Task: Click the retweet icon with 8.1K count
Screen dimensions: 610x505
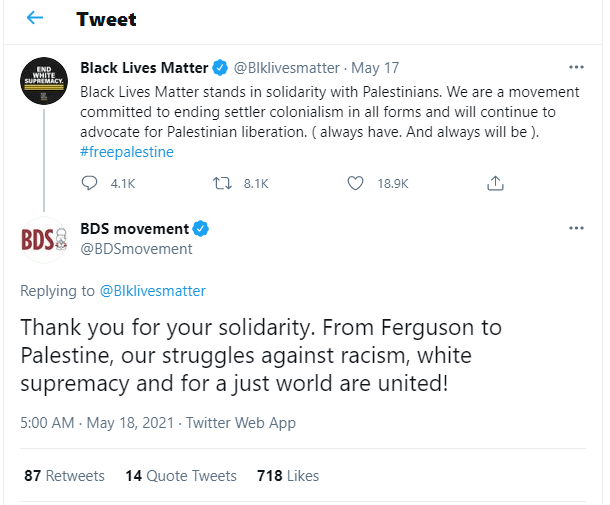Action: coord(223,183)
